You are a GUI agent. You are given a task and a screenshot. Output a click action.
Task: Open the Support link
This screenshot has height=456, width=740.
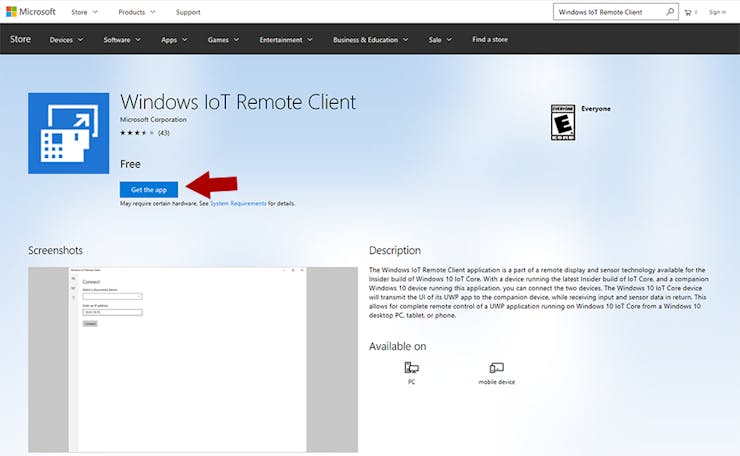coord(188,12)
